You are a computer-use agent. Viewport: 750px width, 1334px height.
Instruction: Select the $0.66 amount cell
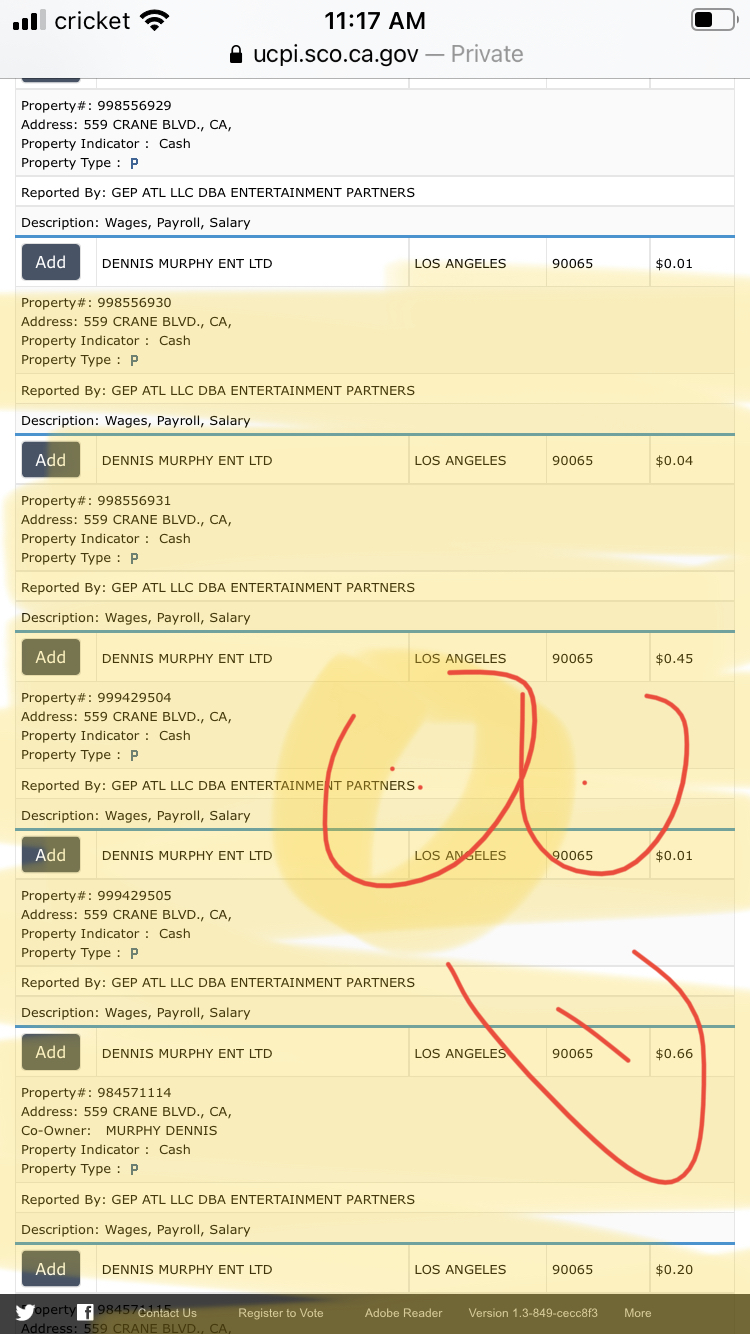[x=692, y=1053]
